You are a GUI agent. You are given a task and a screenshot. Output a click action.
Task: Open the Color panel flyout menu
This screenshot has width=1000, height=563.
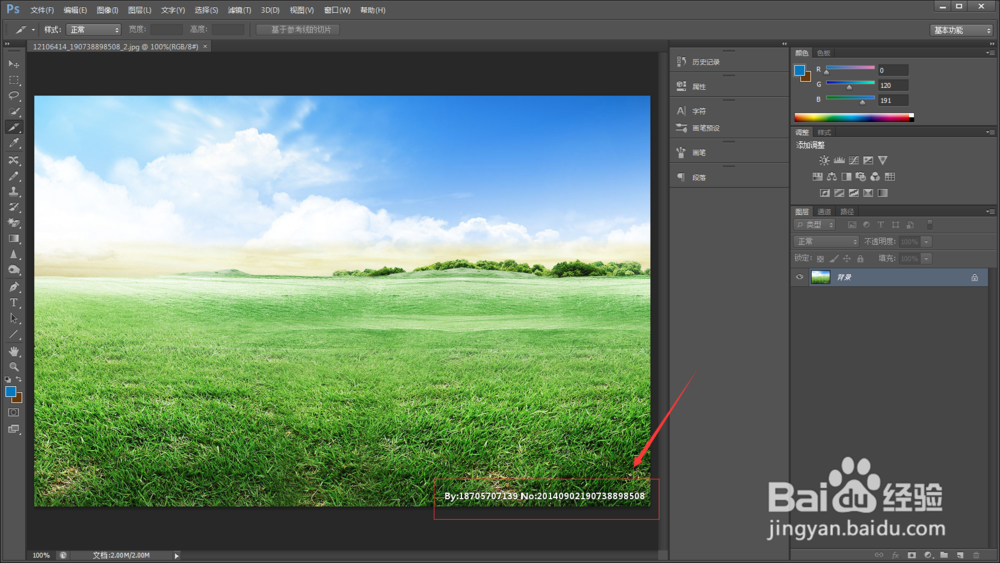click(990, 53)
